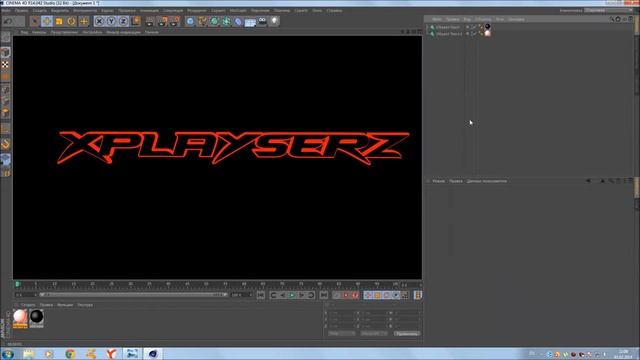This screenshot has height=360, width=640.
Task: Open the Render Settings icon
Action: 175,21
